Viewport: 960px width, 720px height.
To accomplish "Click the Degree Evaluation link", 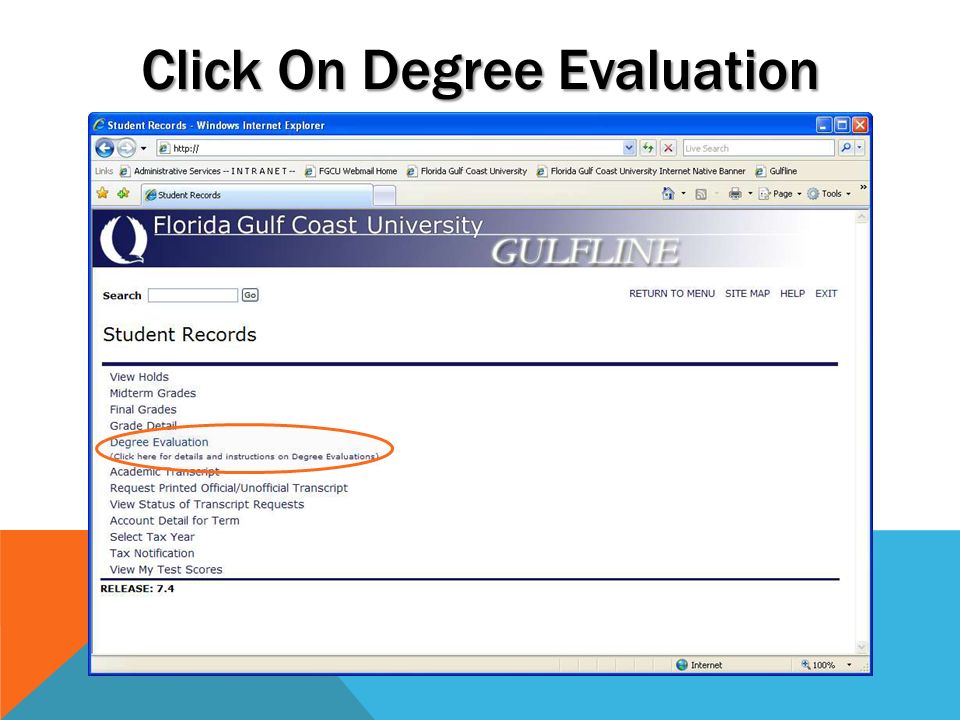I will point(159,442).
